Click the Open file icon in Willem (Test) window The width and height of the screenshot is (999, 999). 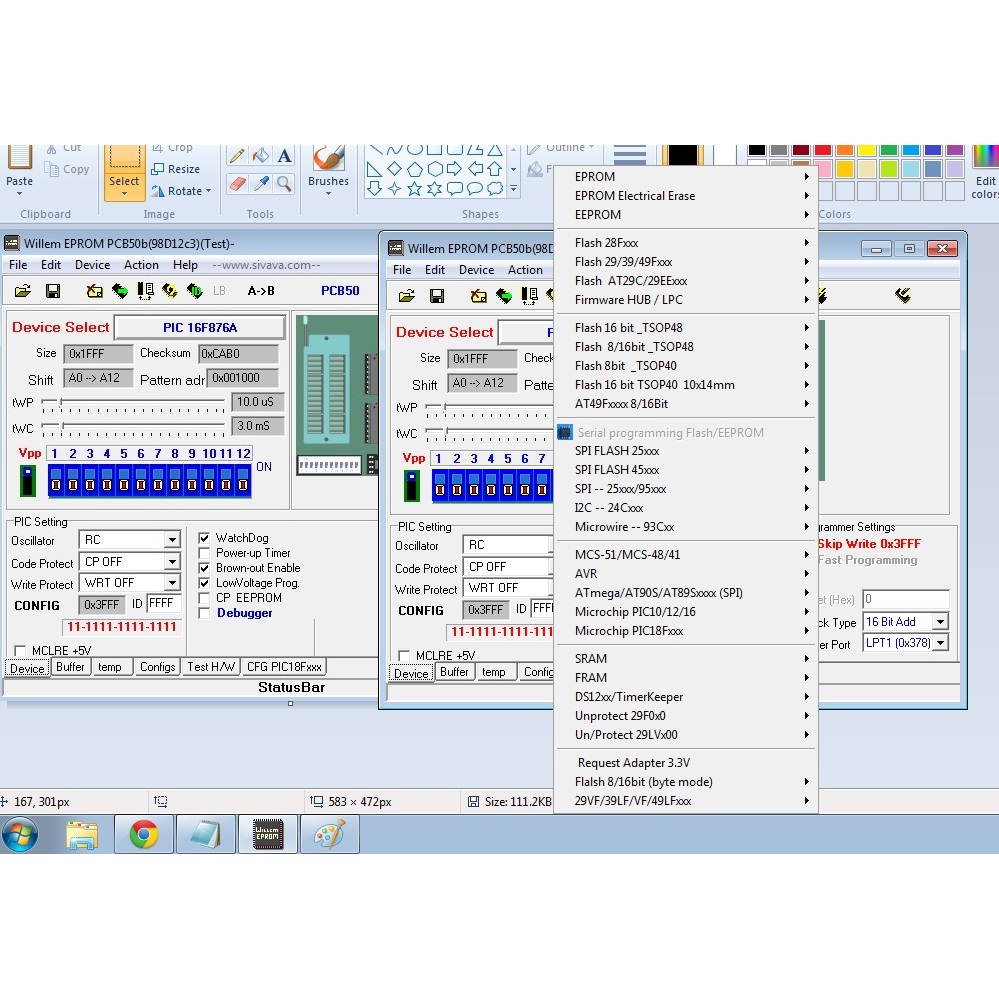23,291
